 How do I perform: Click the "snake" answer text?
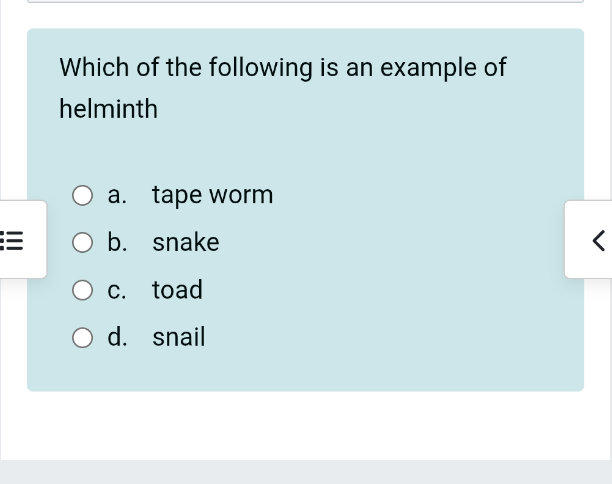coord(186,243)
